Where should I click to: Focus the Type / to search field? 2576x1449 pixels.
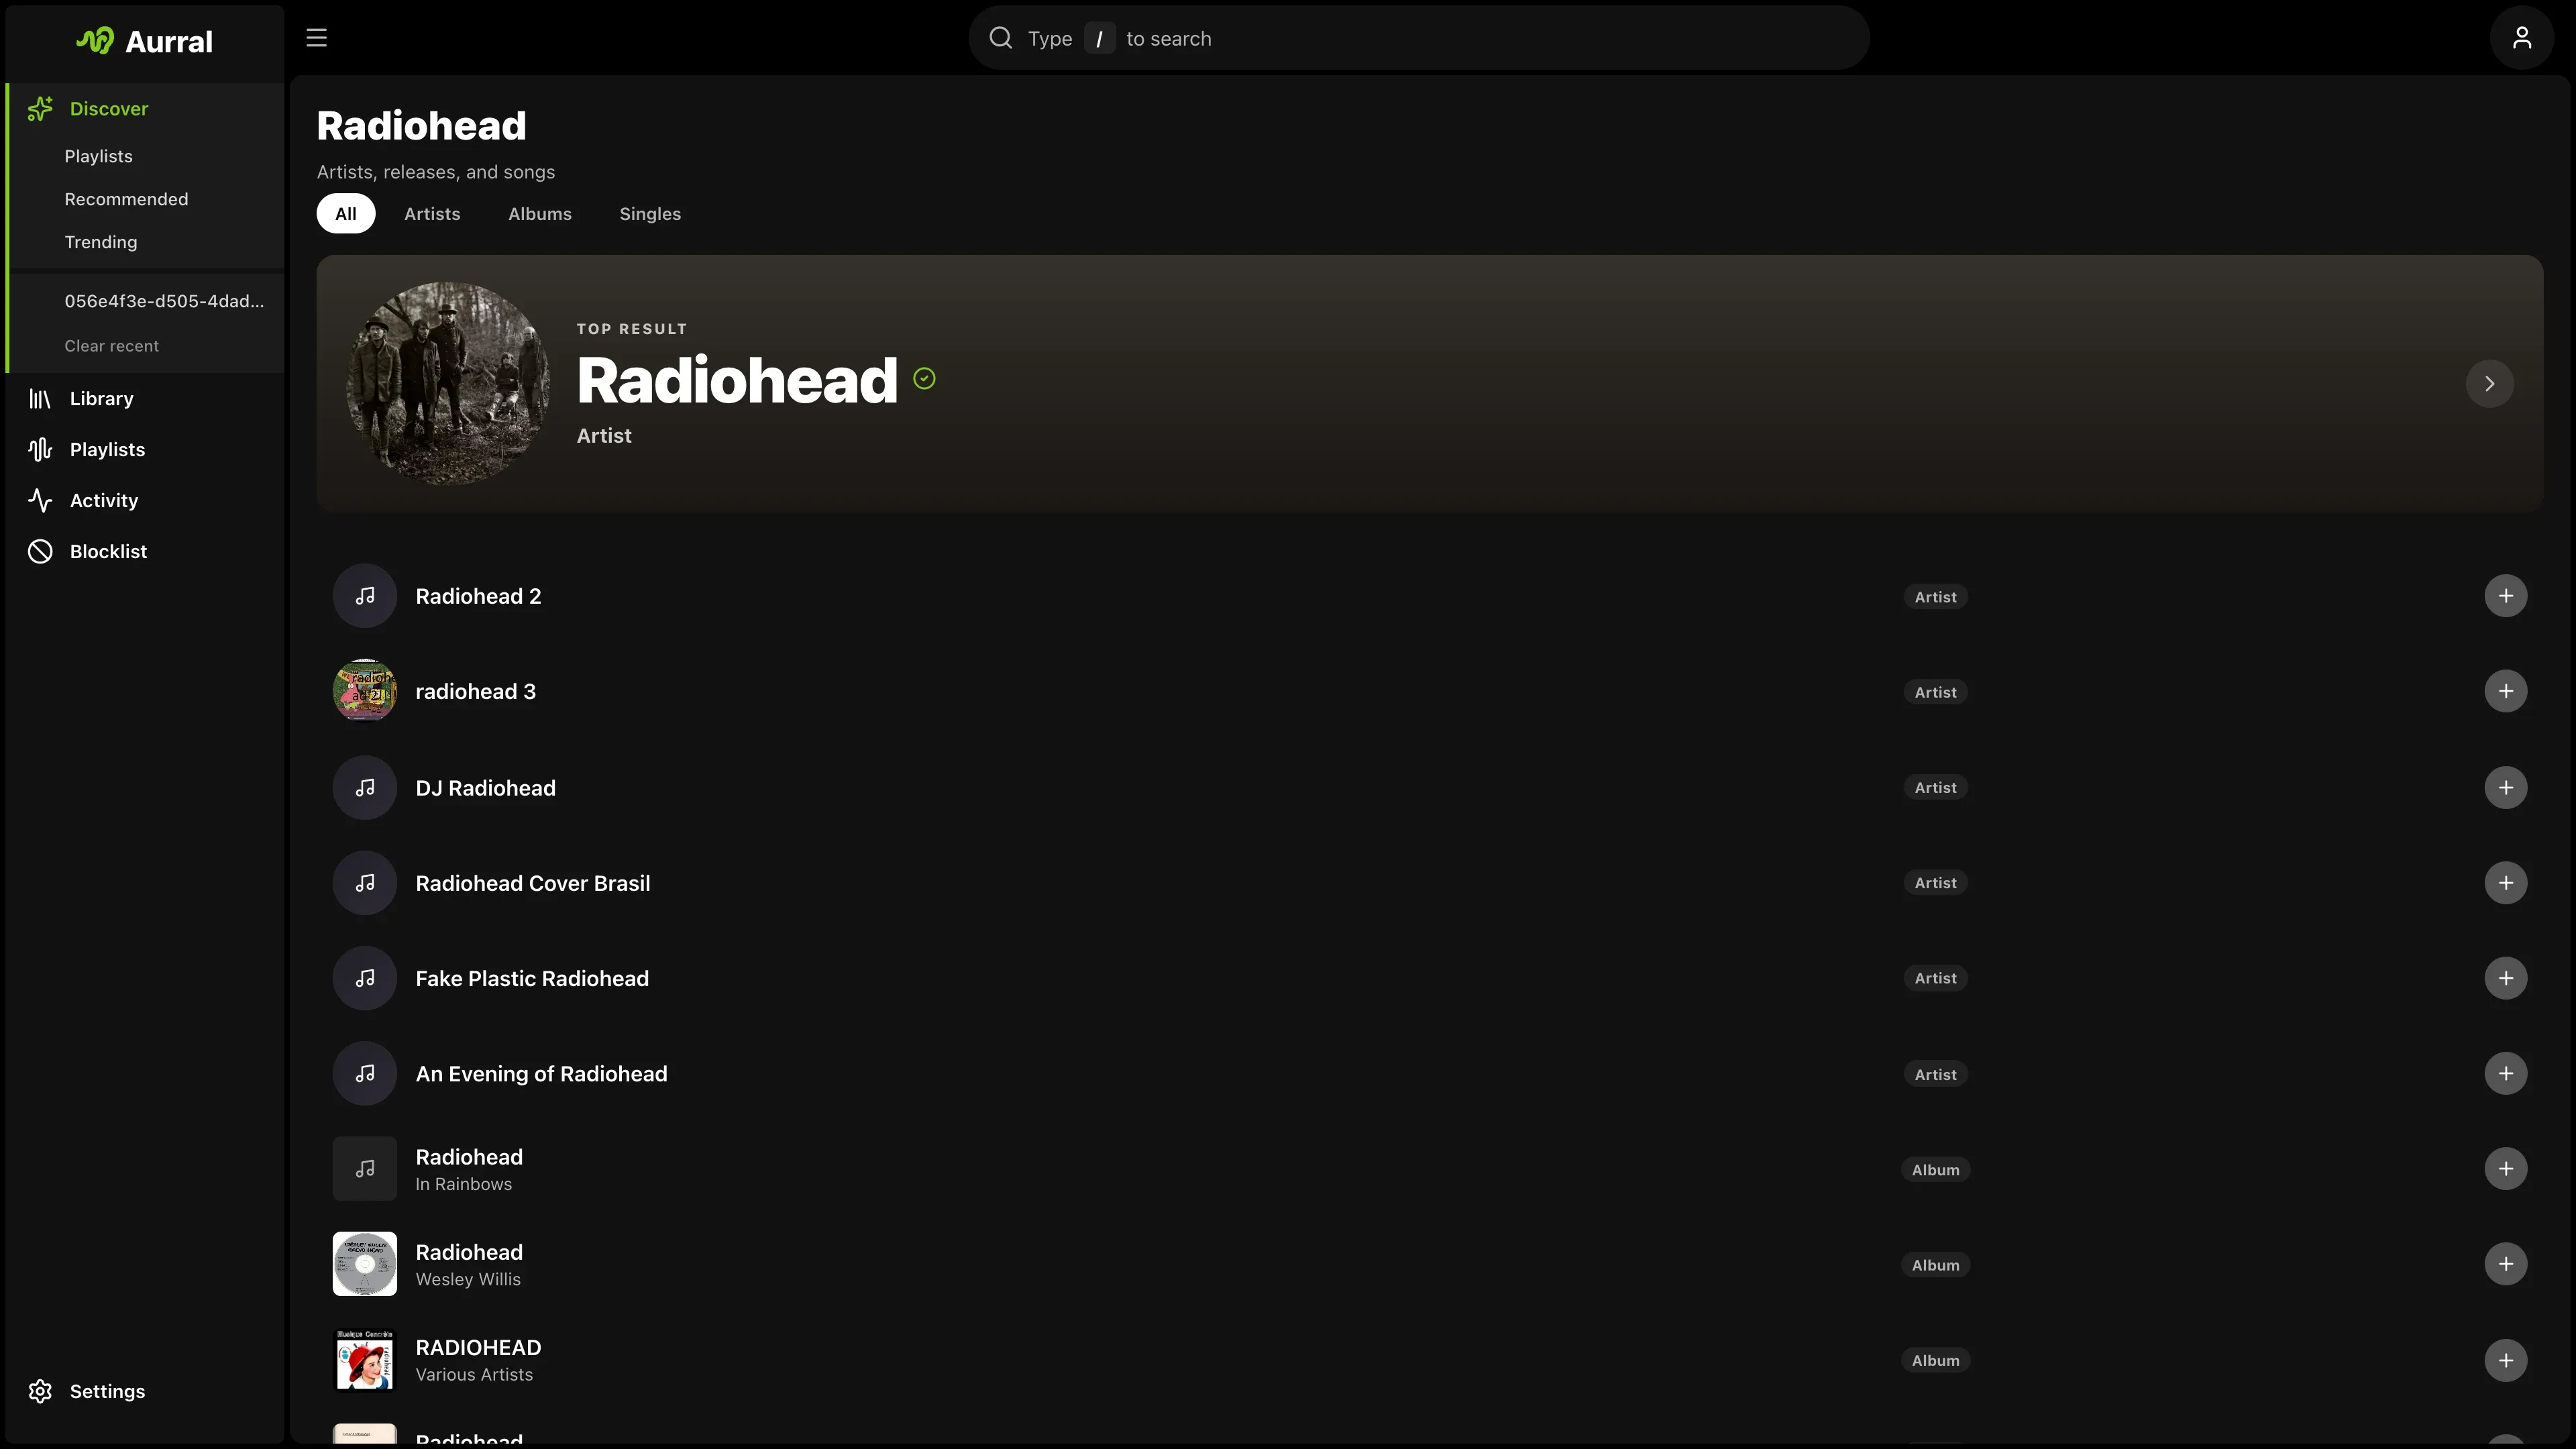coord(1419,38)
